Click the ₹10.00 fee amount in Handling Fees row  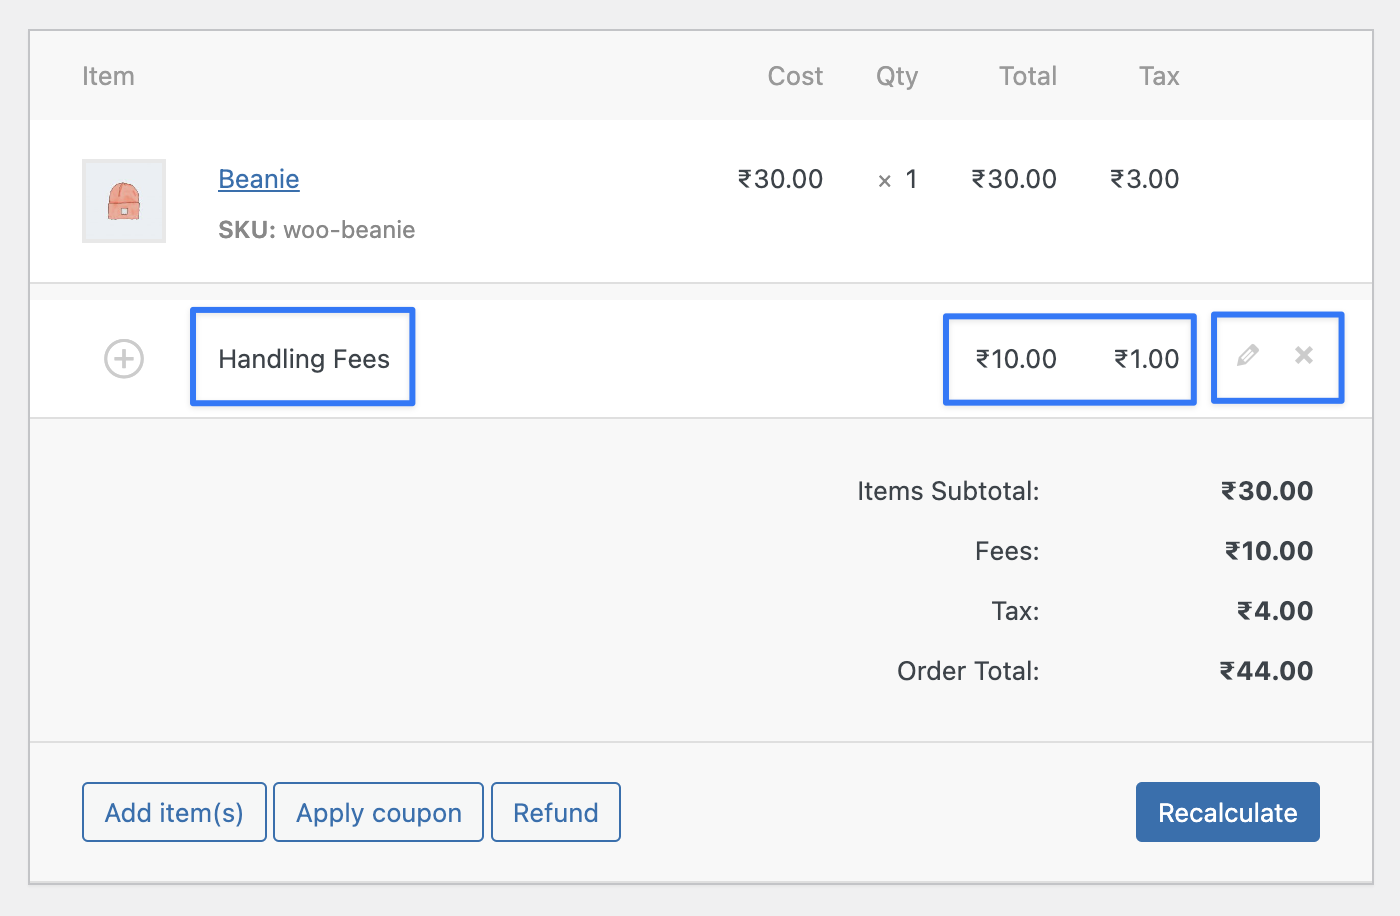(1016, 359)
